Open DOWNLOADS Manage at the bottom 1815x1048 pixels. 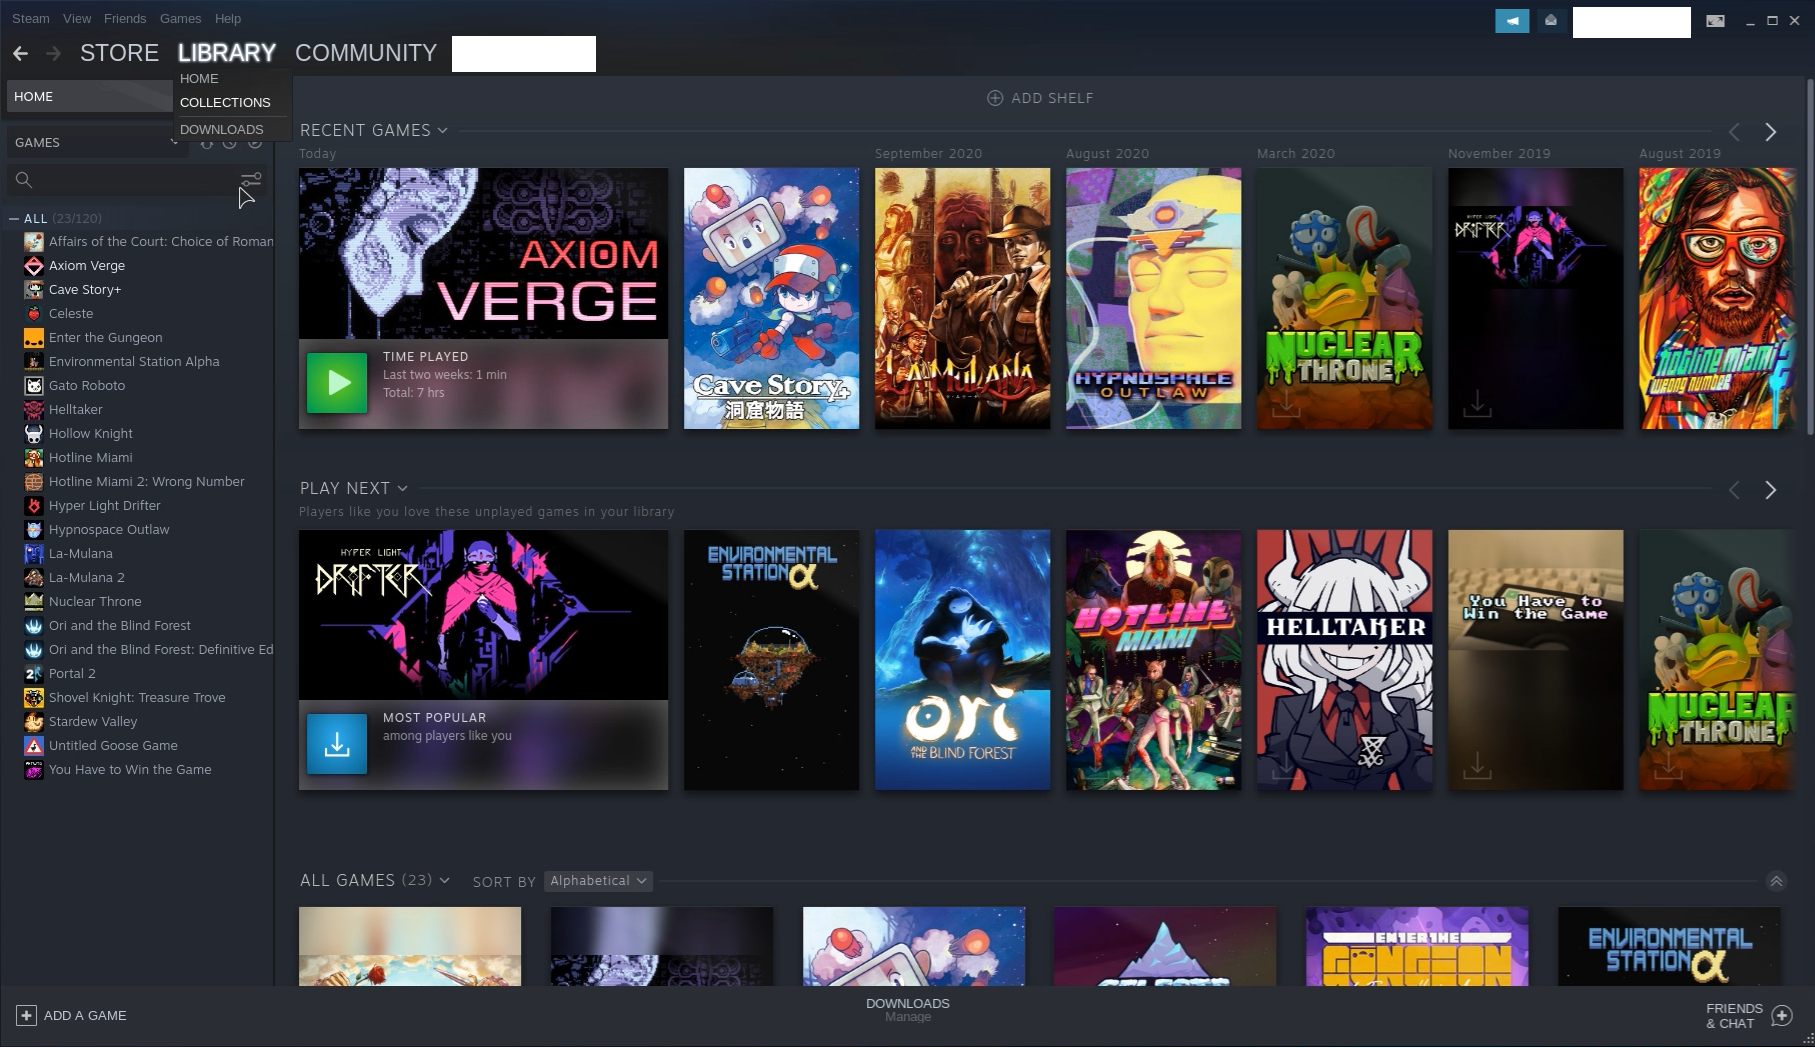point(908,1010)
